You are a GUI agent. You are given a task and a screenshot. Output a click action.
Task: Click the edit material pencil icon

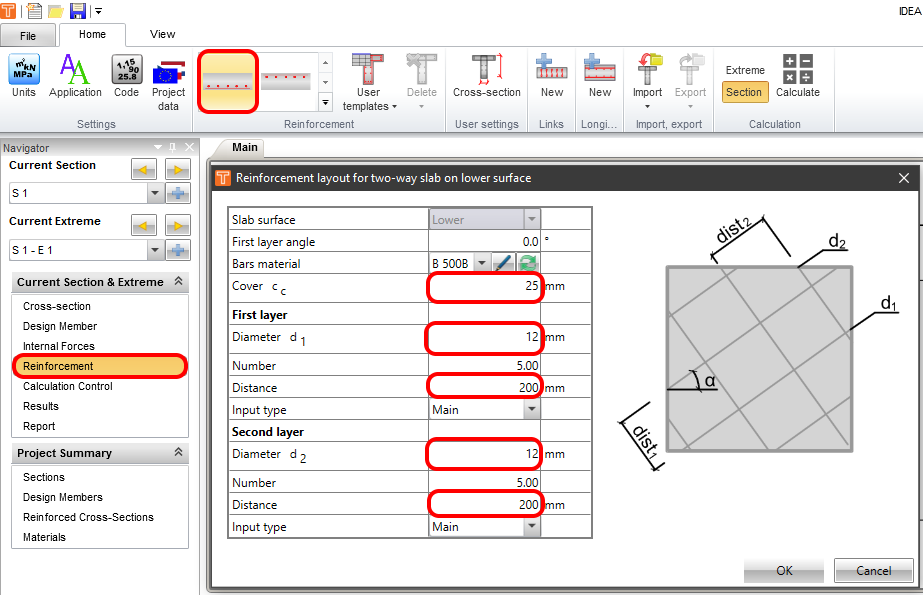coord(503,264)
